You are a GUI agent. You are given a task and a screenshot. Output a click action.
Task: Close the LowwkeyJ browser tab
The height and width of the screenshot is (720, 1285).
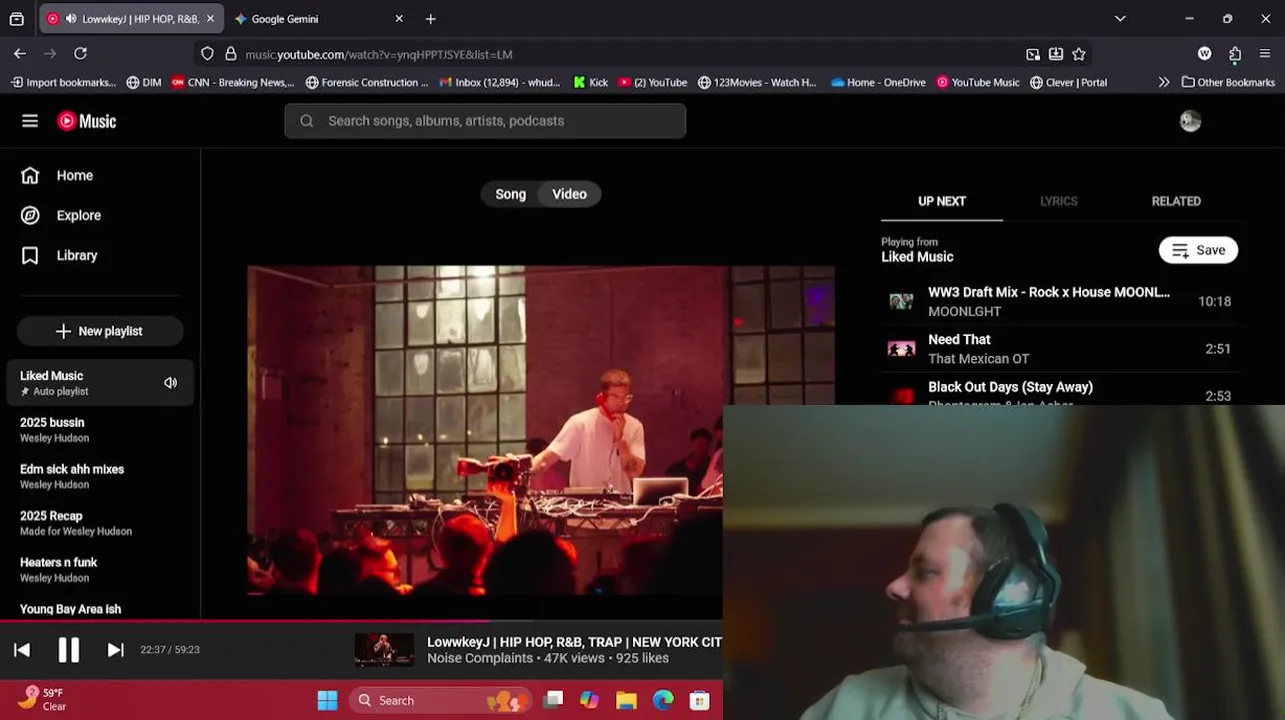tap(210, 19)
